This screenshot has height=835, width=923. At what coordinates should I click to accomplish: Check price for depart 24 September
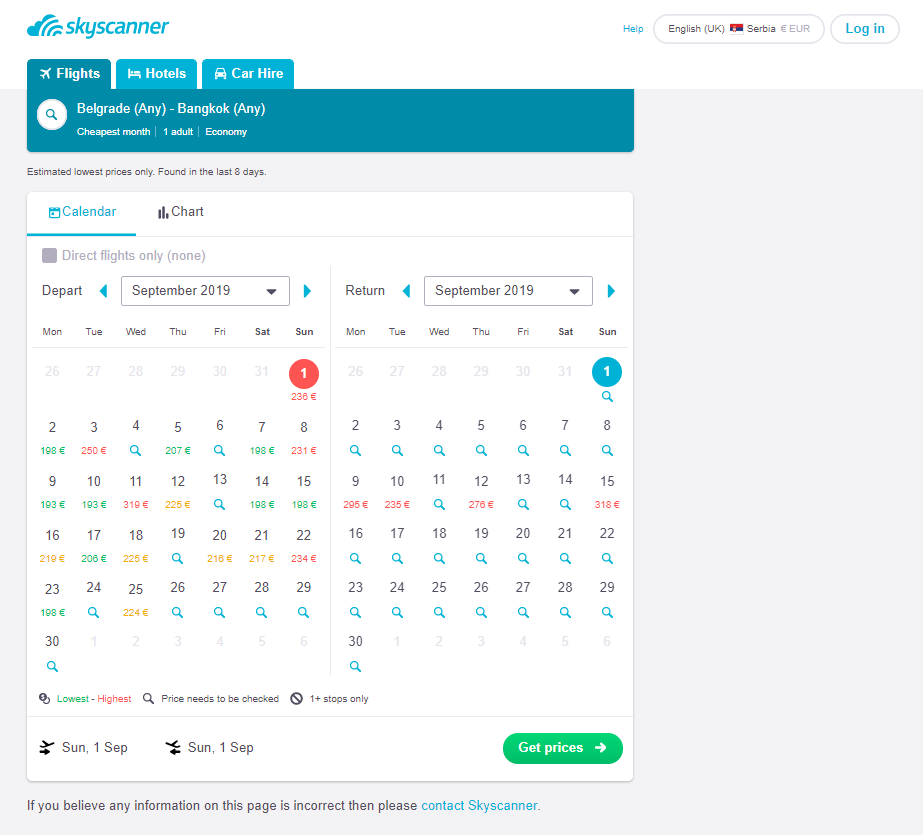(x=94, y=612)
